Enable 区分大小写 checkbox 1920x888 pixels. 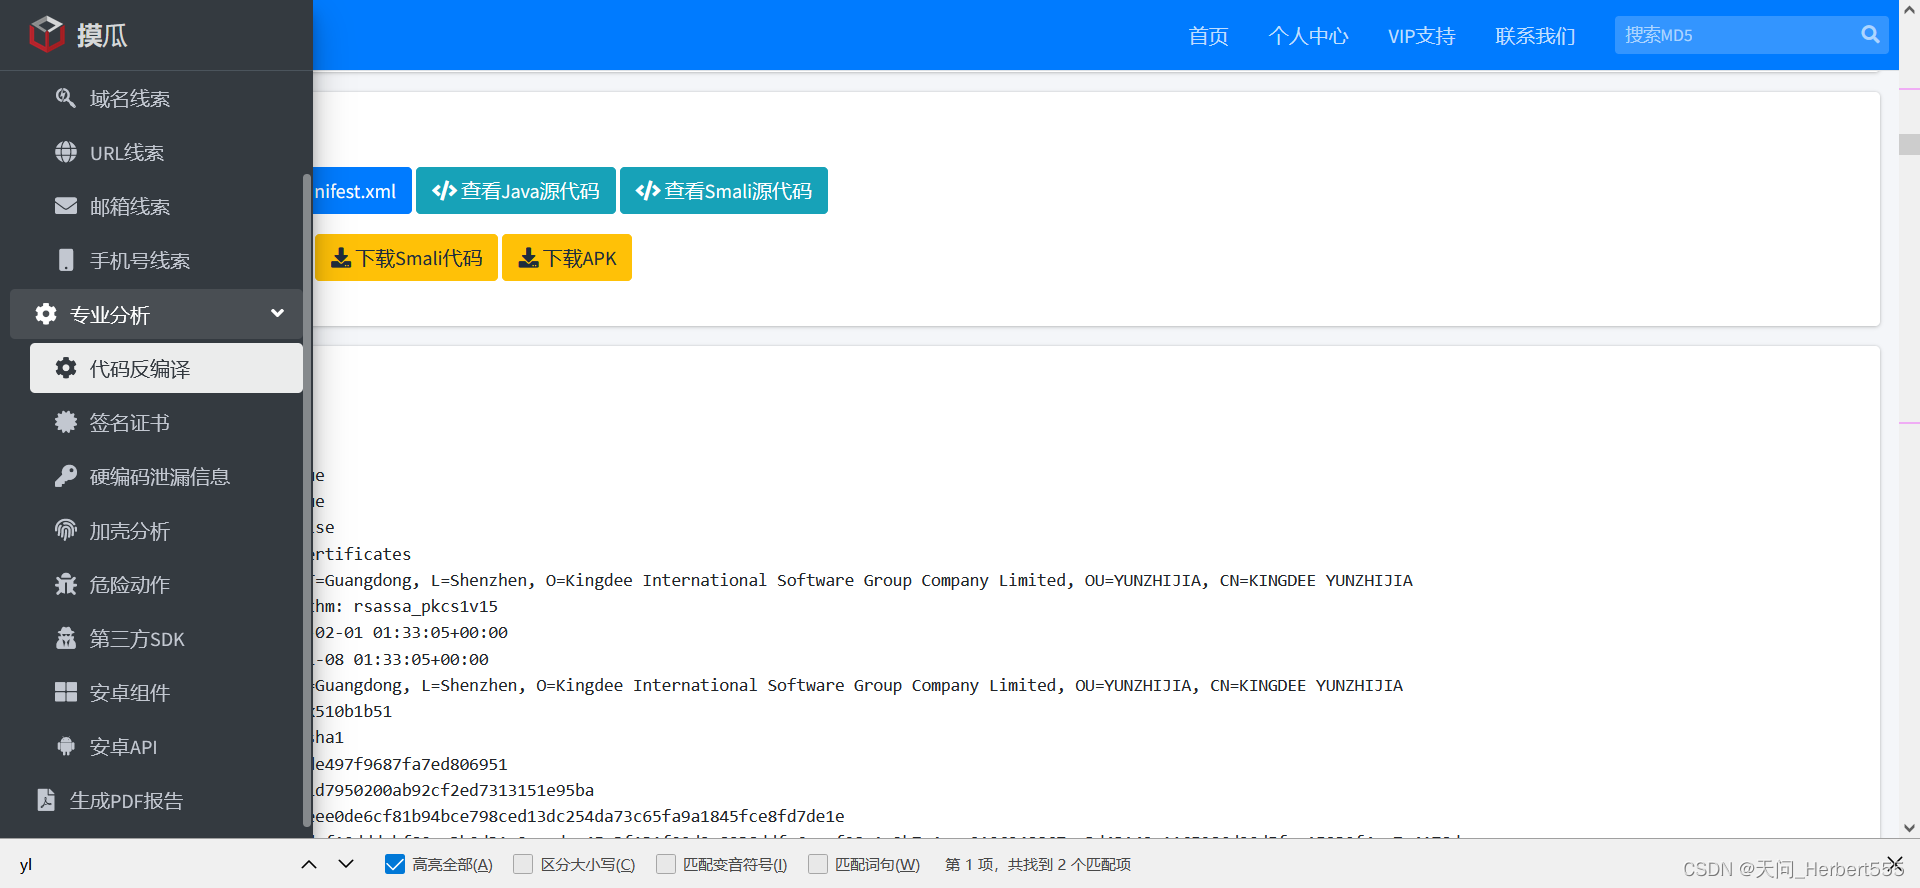[523, 864]
